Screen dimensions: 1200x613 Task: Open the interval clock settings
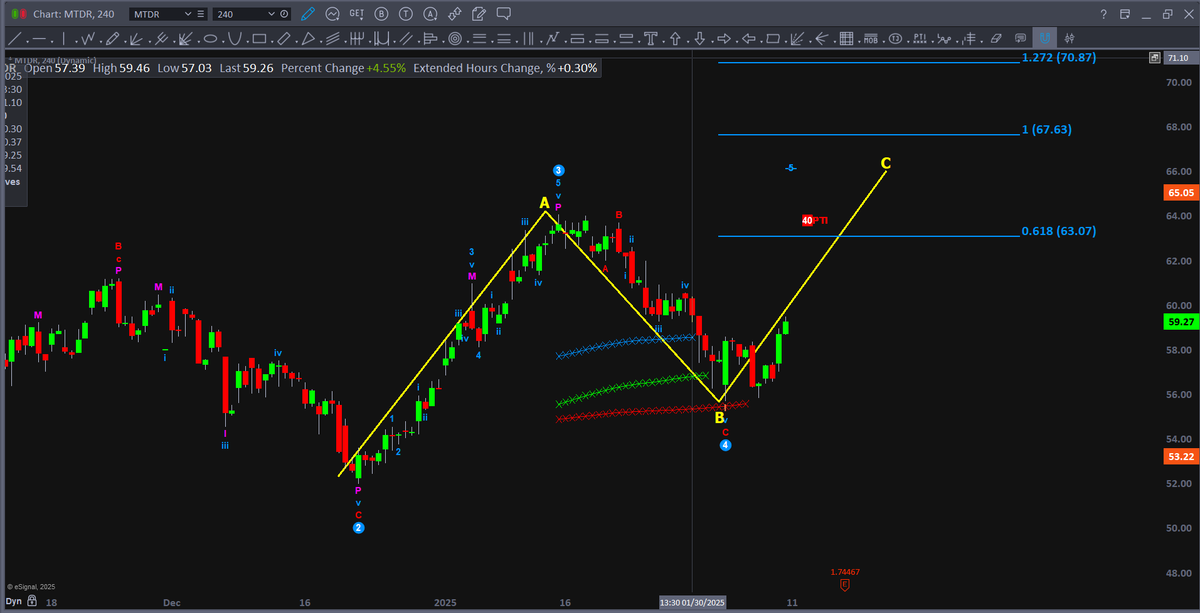(285, 15)
